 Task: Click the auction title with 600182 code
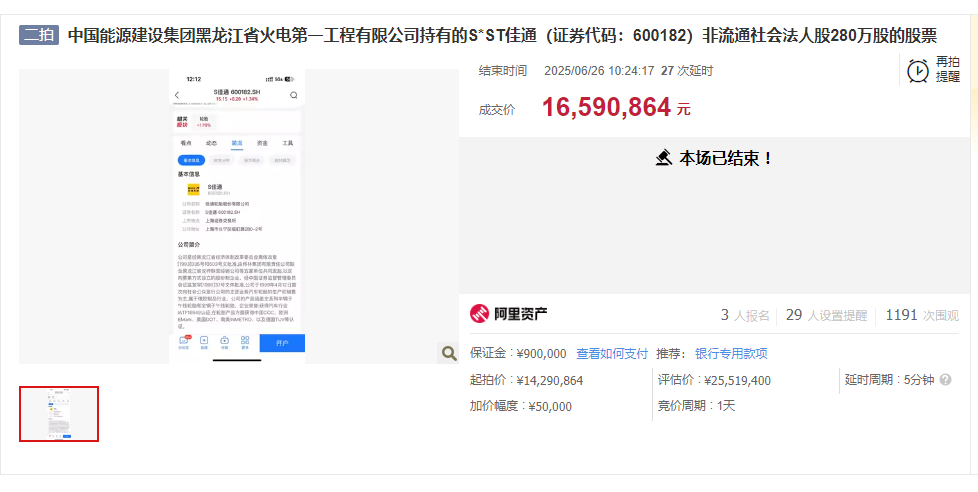502,36
